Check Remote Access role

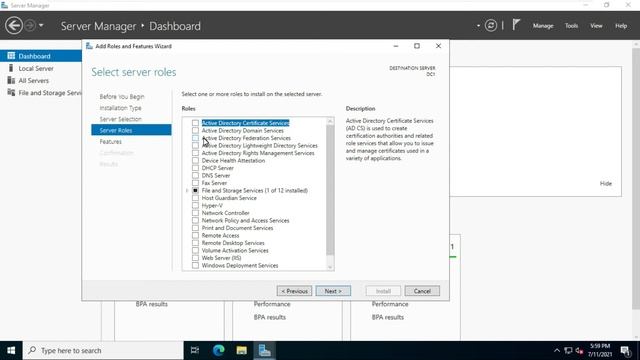click(x=195, y=236)
